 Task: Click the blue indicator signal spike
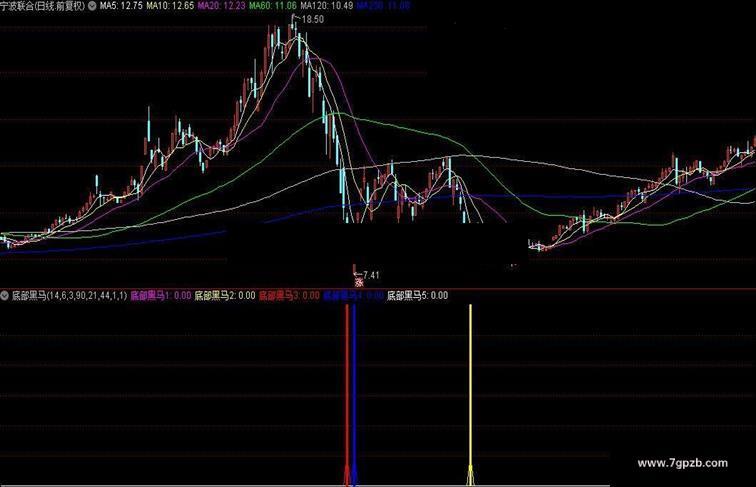pyautogui.click(x=354, y=394)
